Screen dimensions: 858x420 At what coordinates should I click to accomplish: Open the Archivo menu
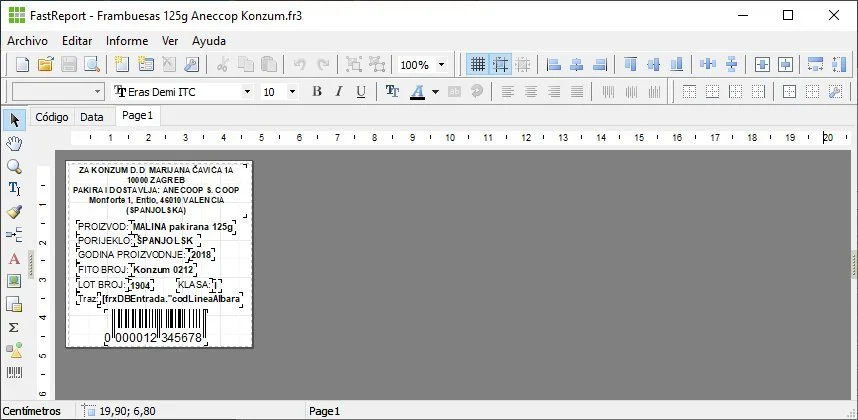[27, 41]
